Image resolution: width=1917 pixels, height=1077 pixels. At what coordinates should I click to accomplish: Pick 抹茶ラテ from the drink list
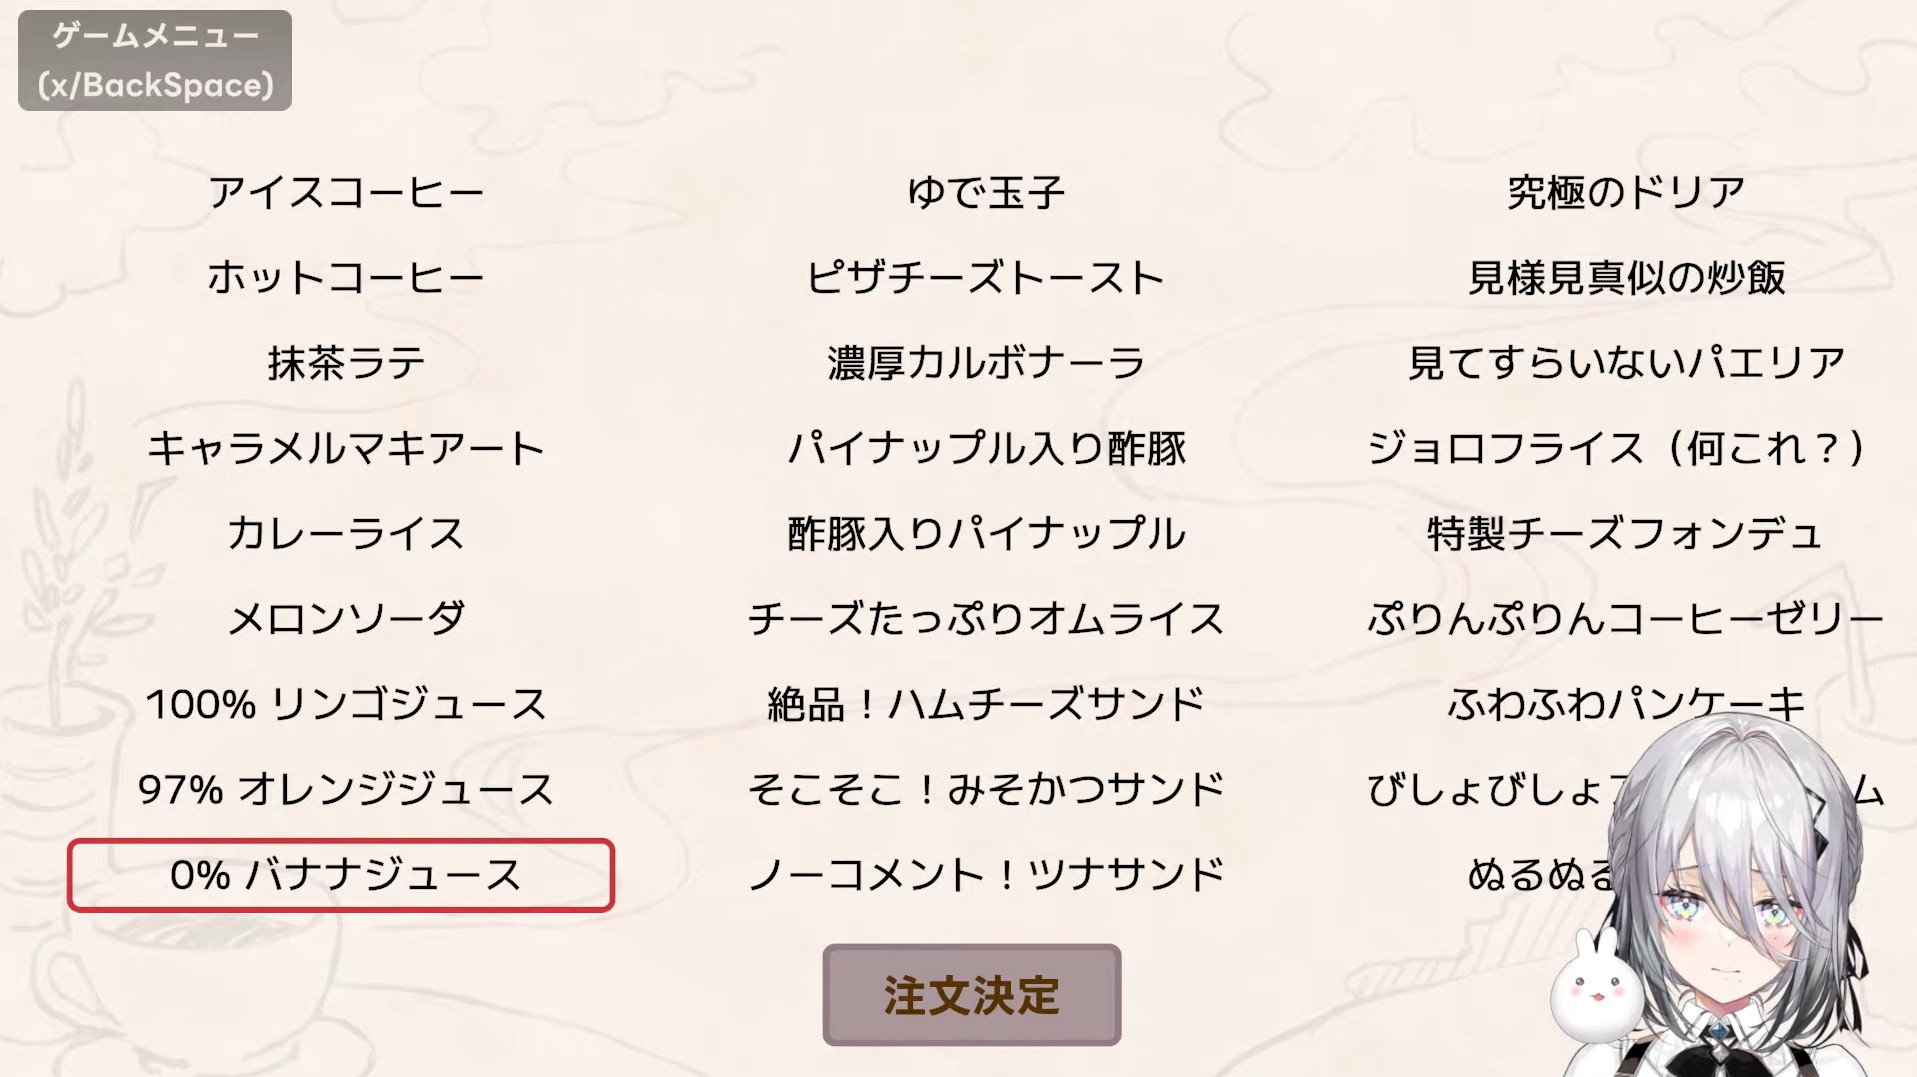[346, 363]
